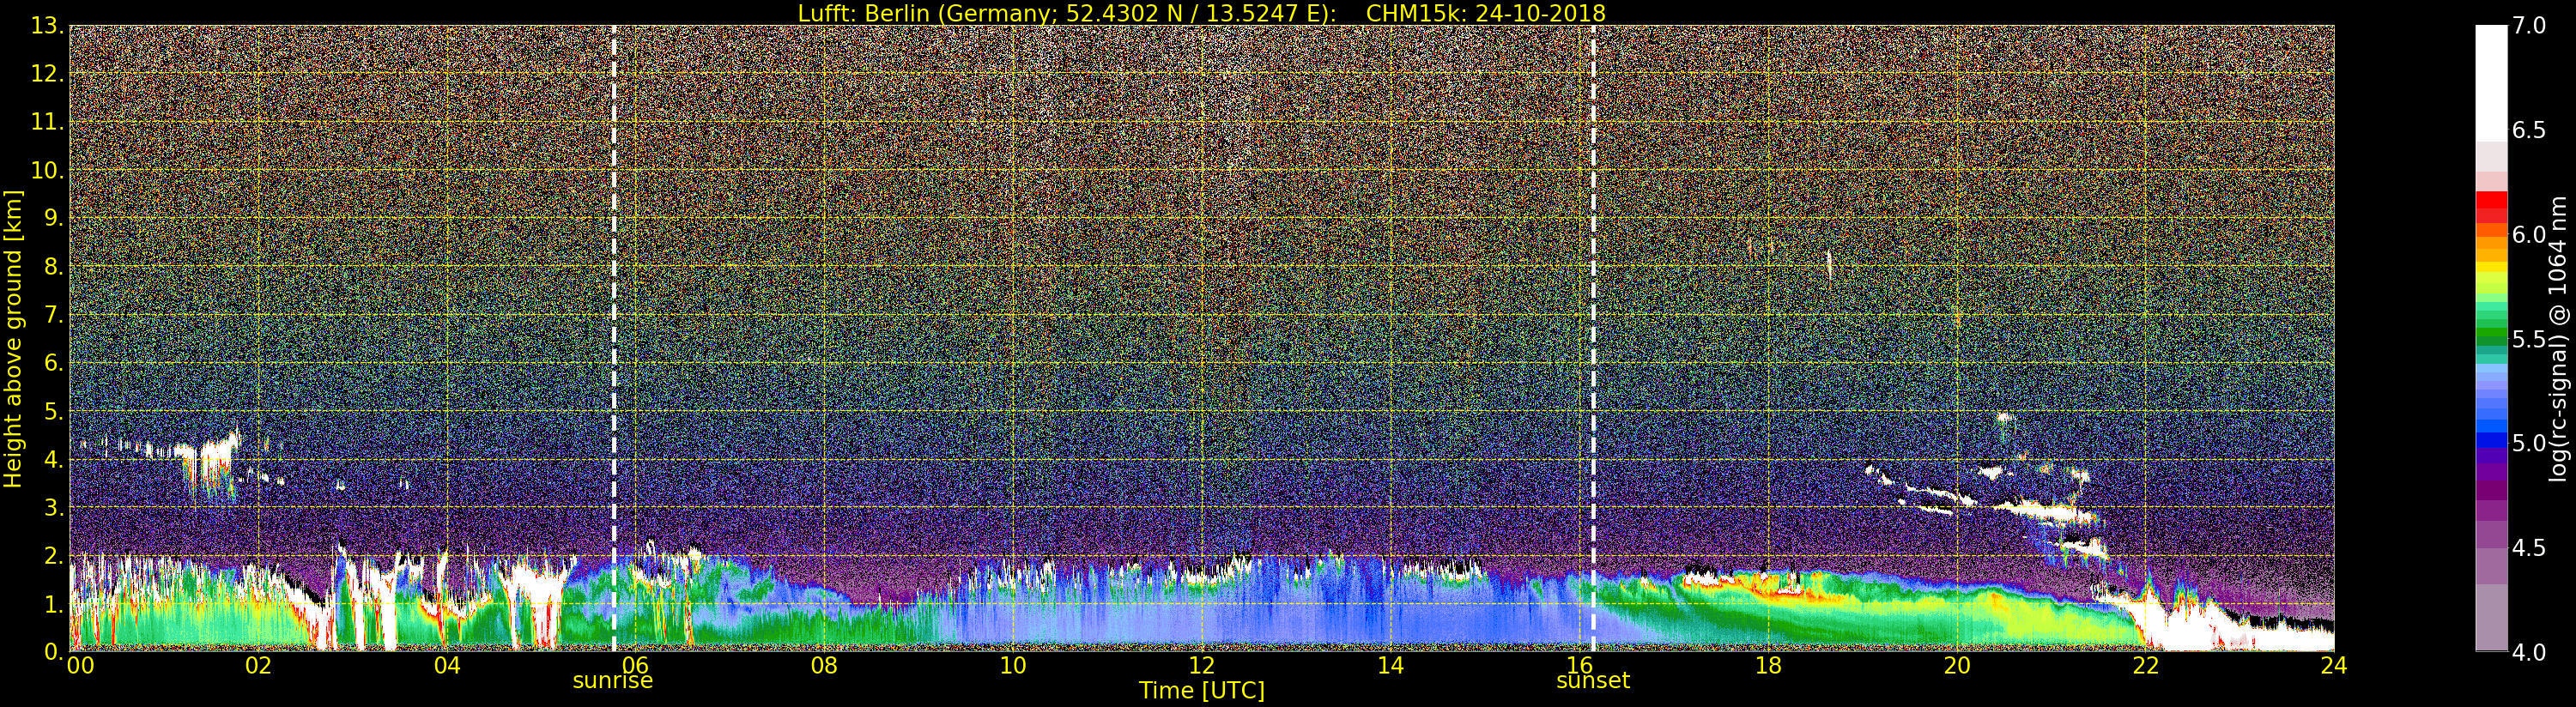This screenshot has height=707, width=2576.
Task: Click the '12.' height axis tick label
Action: coord(47,74)
